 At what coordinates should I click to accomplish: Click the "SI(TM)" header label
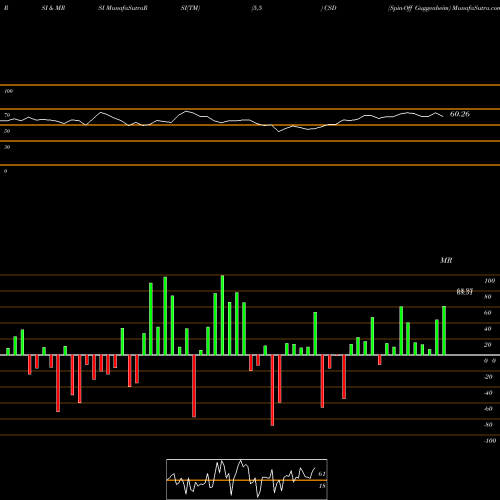pos(190,8)
